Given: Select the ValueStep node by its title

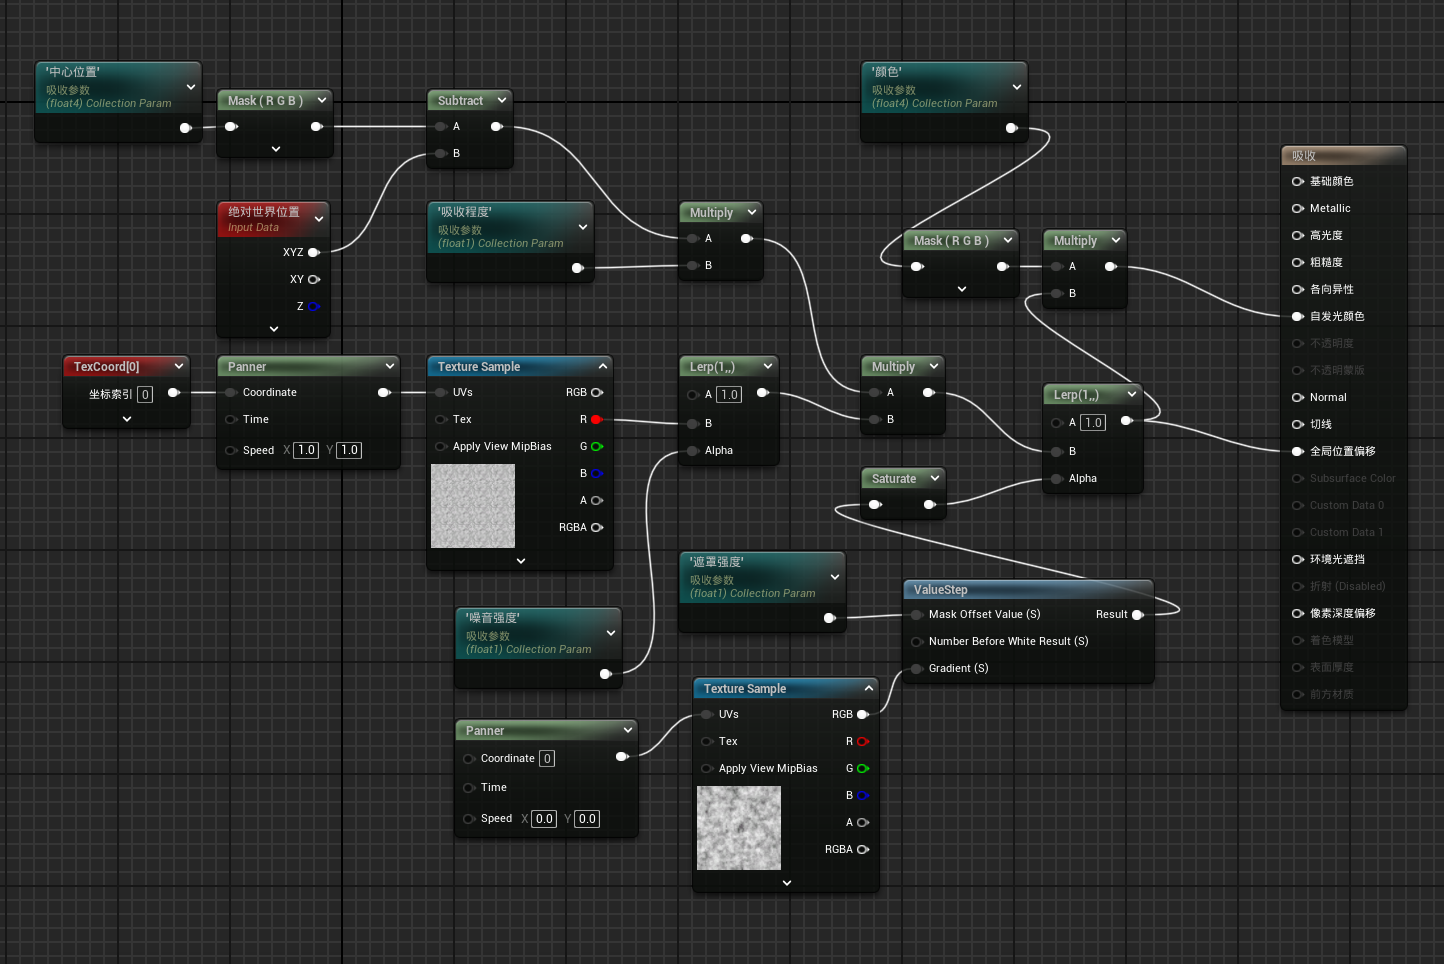Looking at the screenshot, I should click(940, 590).
